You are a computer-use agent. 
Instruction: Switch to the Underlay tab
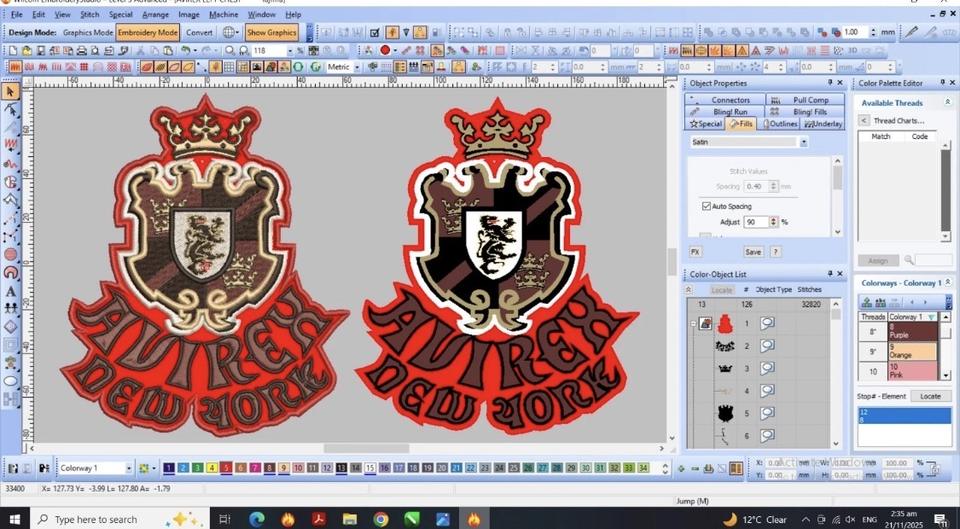pos(823,124)
